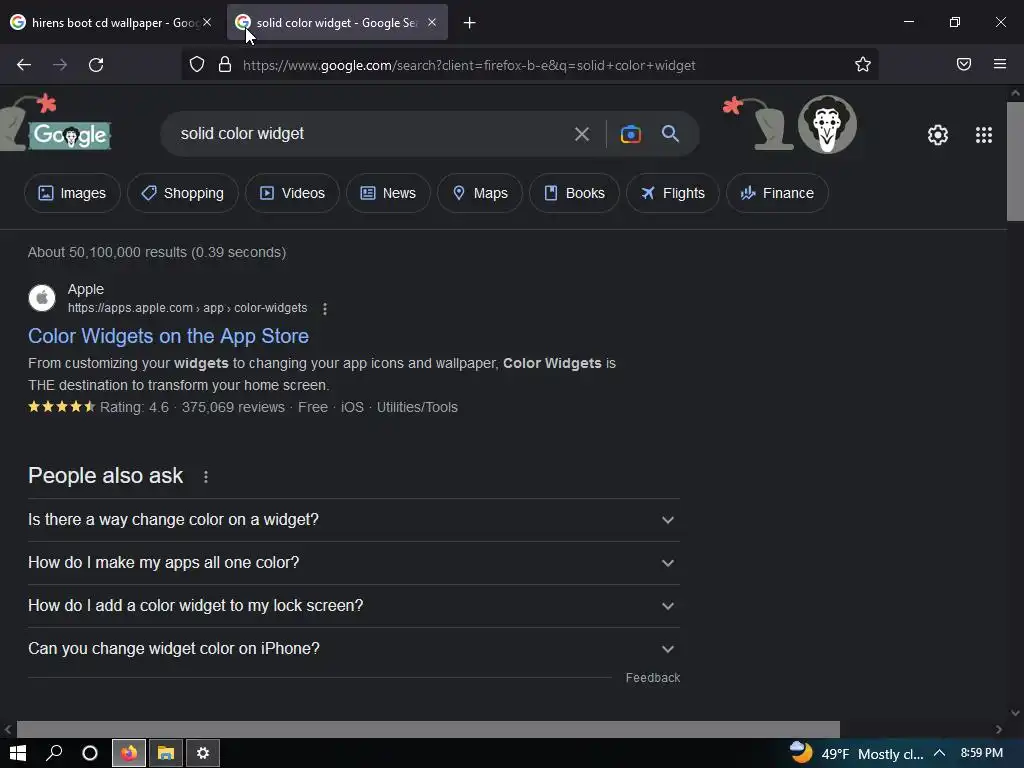Close the 'solid color widget' tab
This screenshot has height=768, width=1024.
(x=432, y=22)
